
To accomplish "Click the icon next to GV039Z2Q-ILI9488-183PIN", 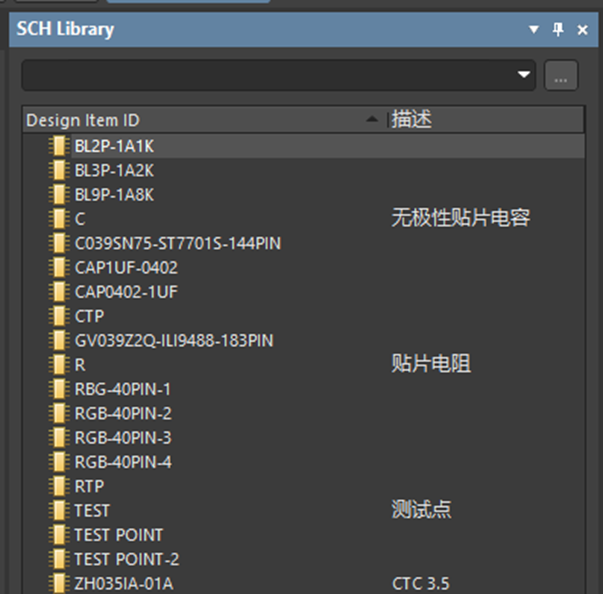I will [x=59, y=340].
